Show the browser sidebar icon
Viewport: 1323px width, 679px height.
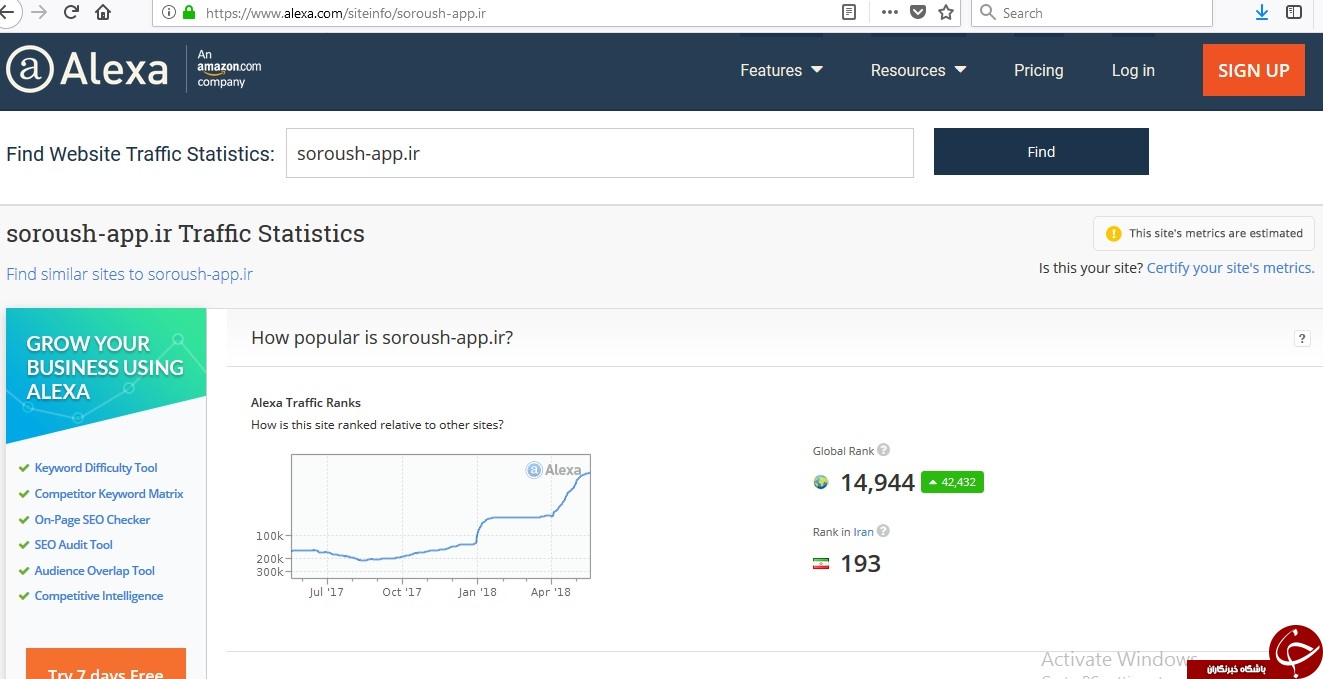pyautogui.click(x=1294, y=12)
